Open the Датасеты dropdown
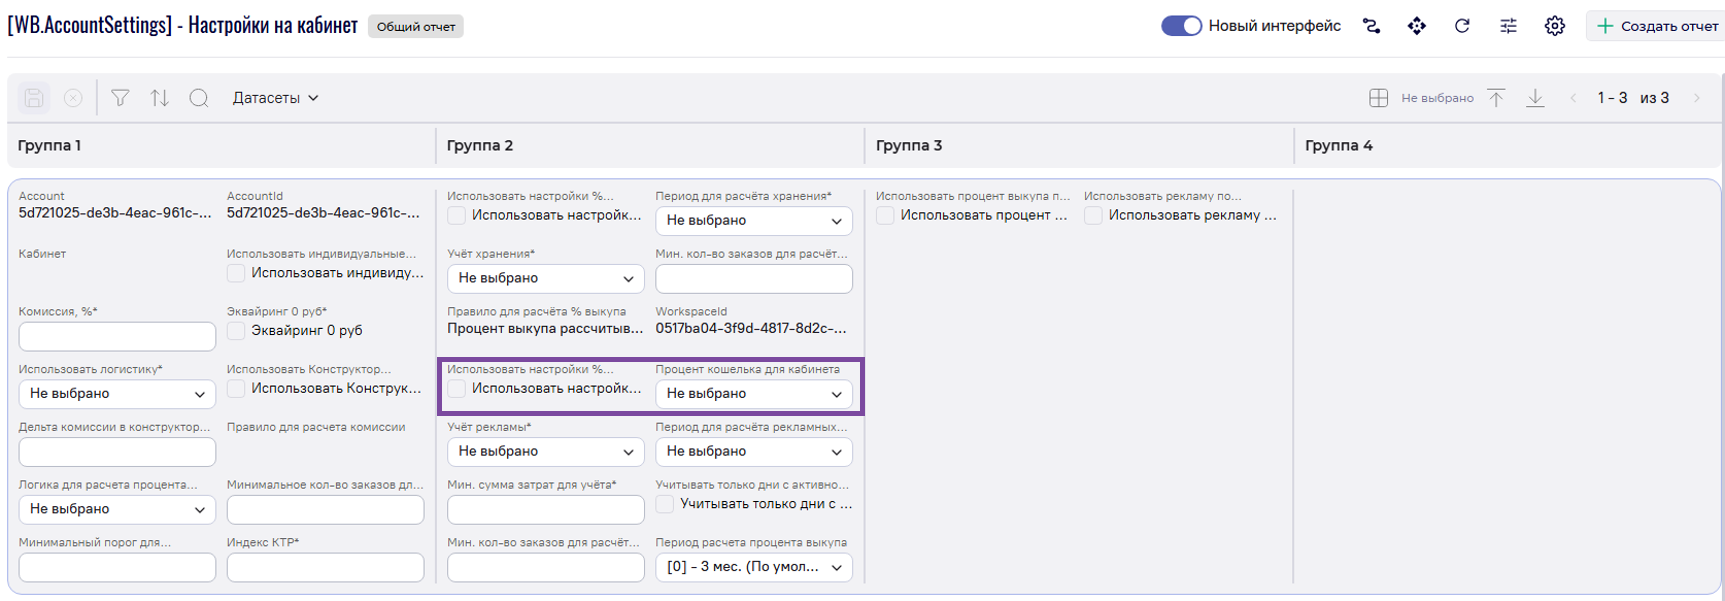1725x601 pixels. (275, 98)
